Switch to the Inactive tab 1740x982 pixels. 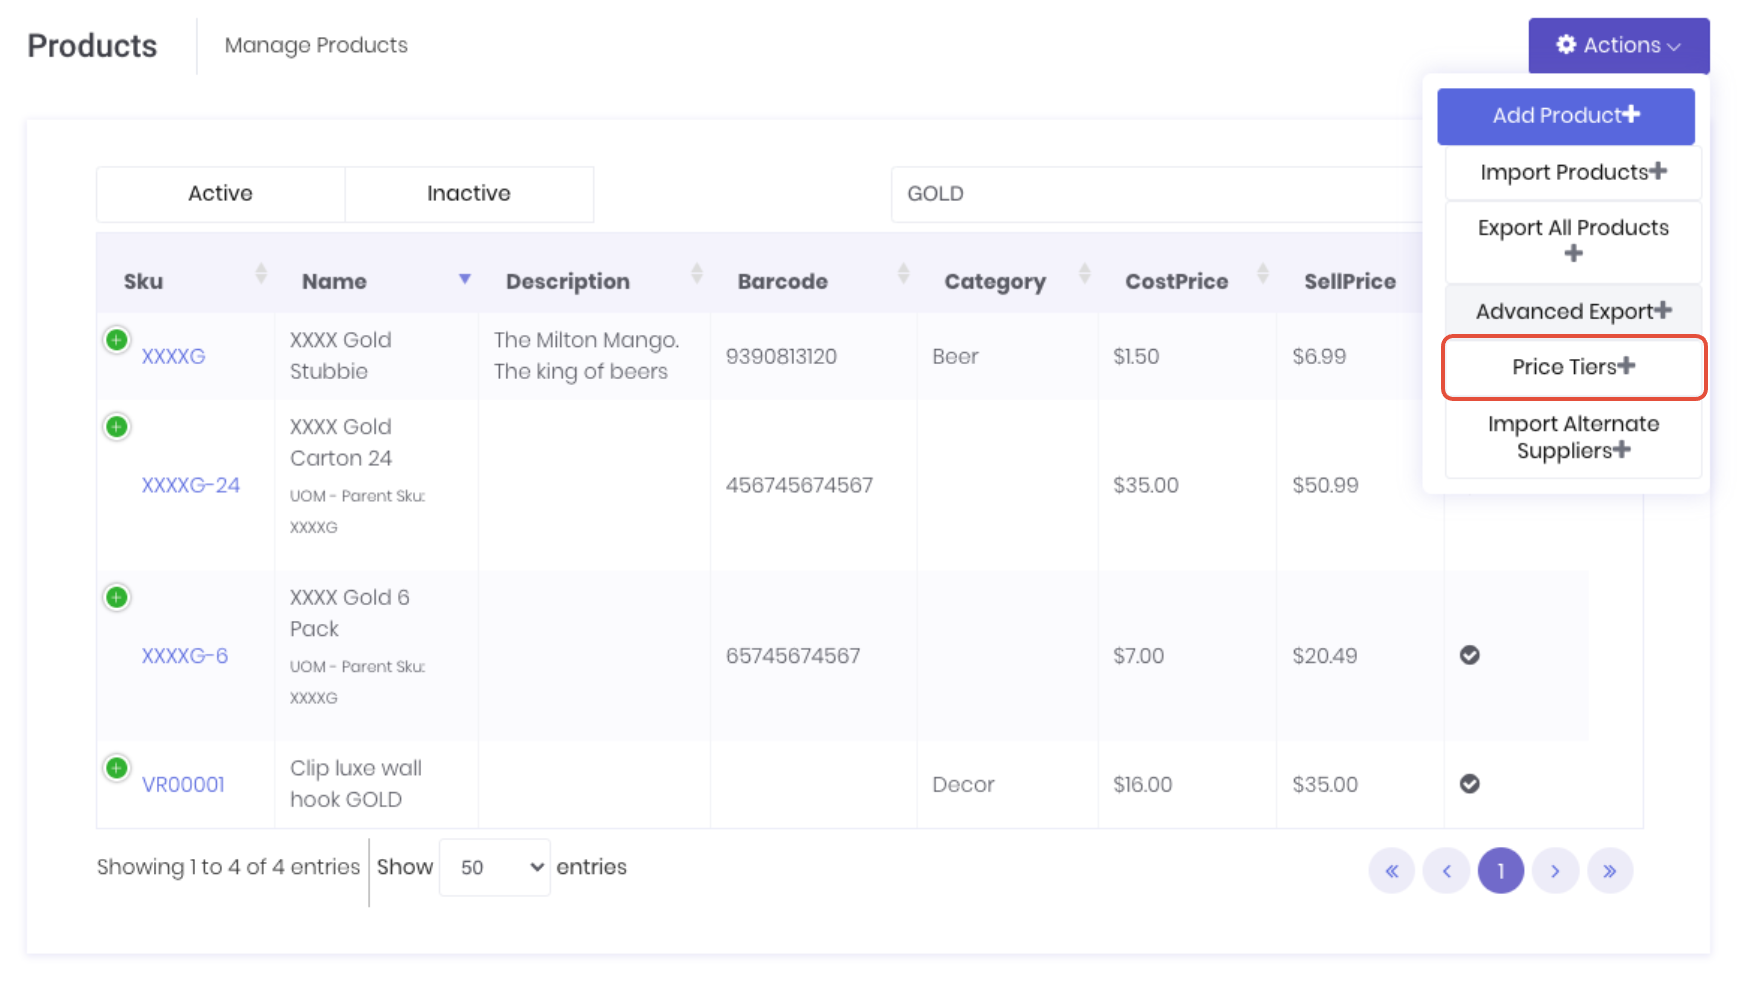point(469,194)
